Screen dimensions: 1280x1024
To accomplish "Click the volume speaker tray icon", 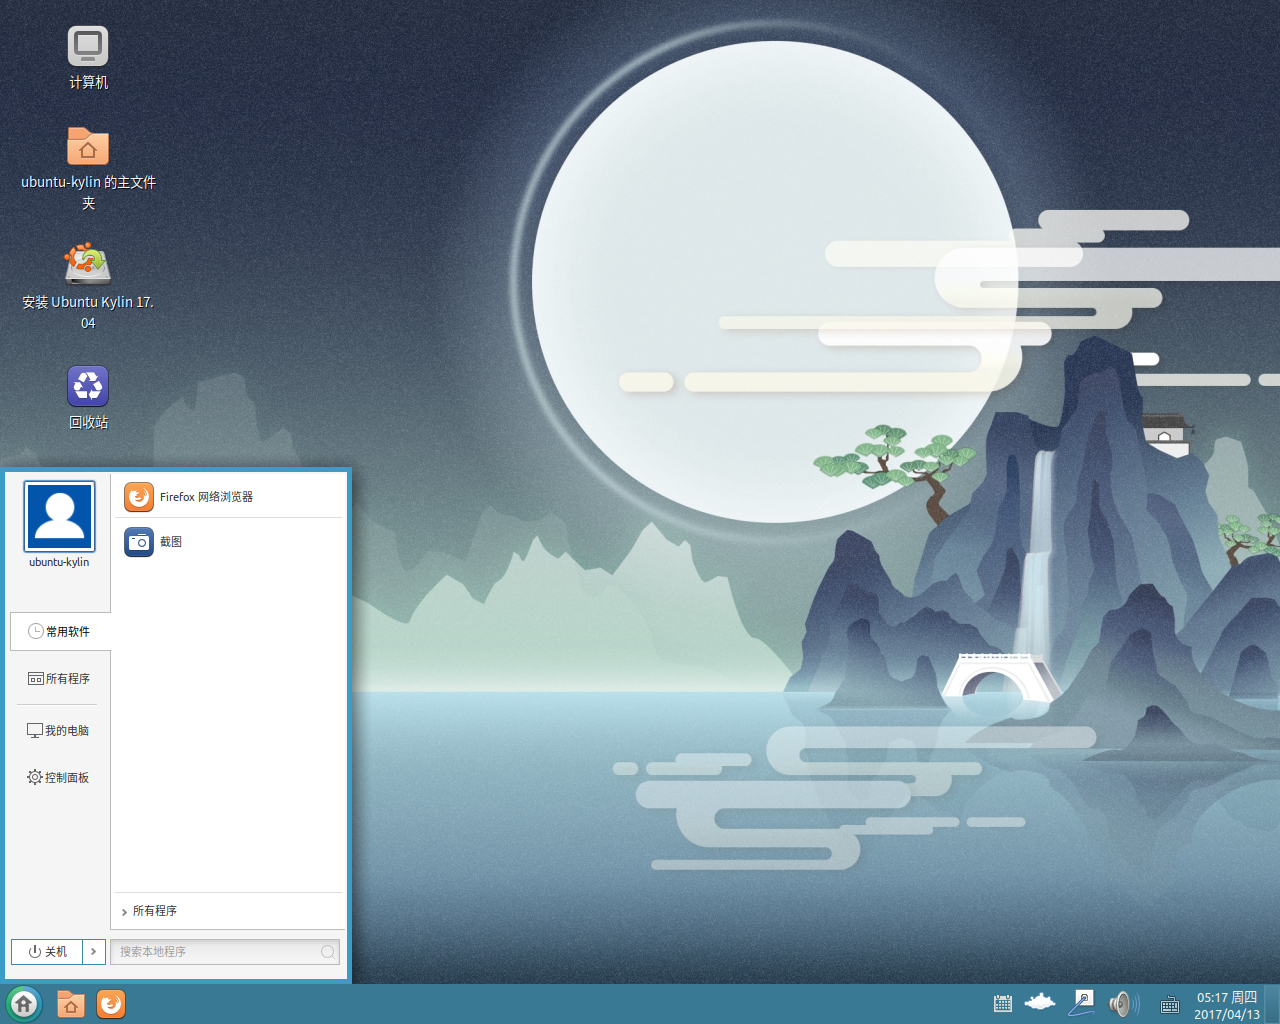I will click(x=1123, y=1004).
